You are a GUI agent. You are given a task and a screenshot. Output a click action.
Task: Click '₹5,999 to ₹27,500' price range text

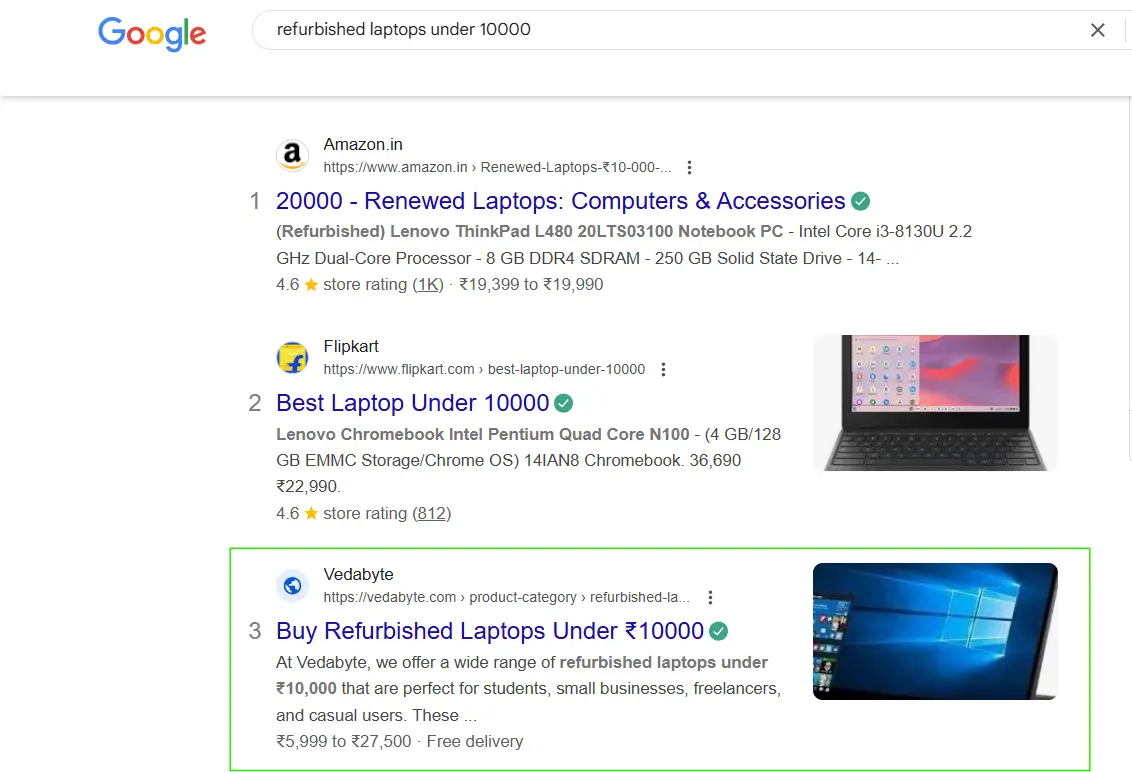coord(344,742)
